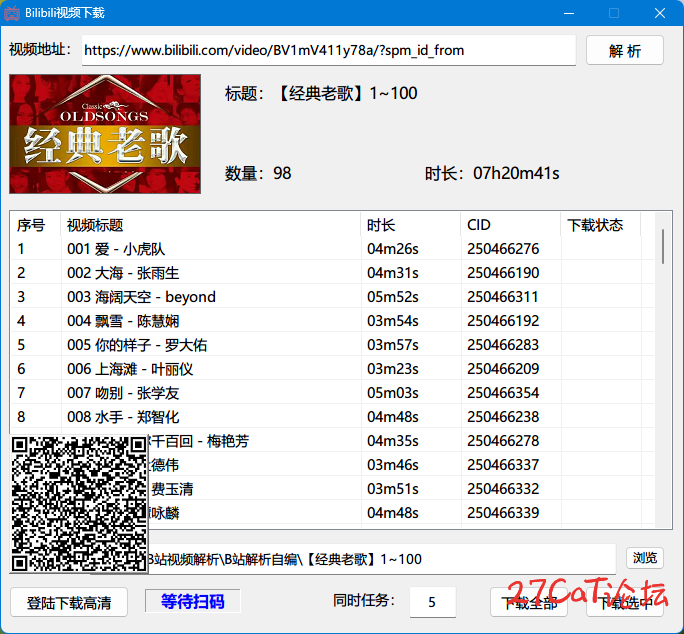Select row 001 爱 - 小虎队
Screen dimensions: 684x634
(332, 249)
